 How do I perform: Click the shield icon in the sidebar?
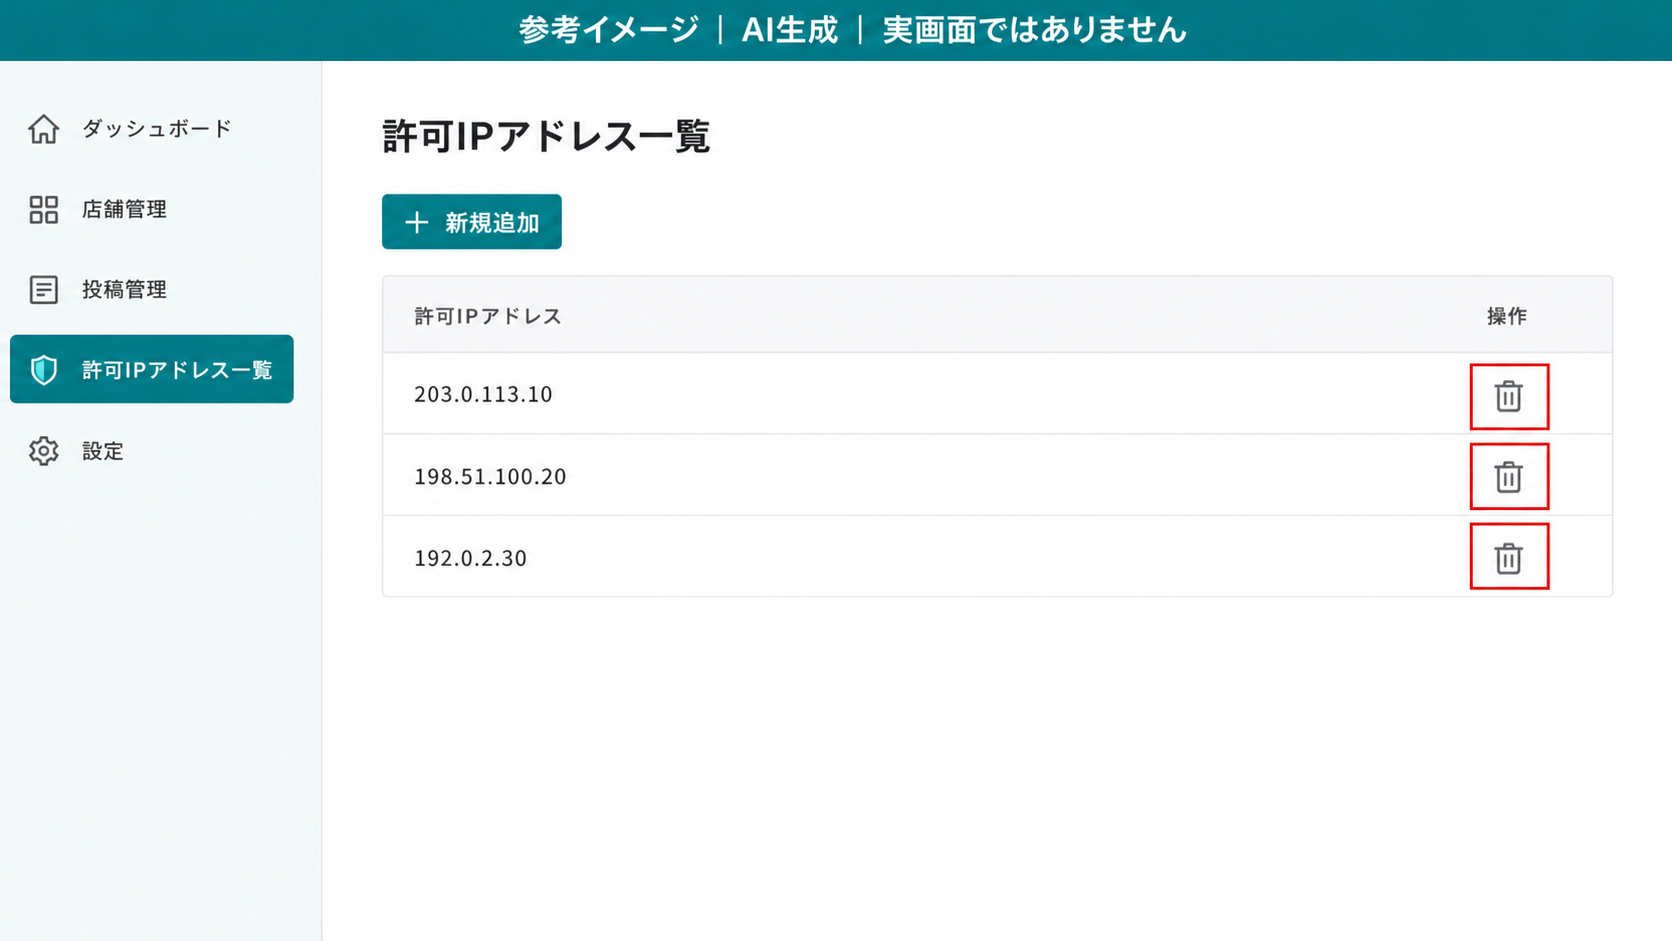(x=43, y=370)
